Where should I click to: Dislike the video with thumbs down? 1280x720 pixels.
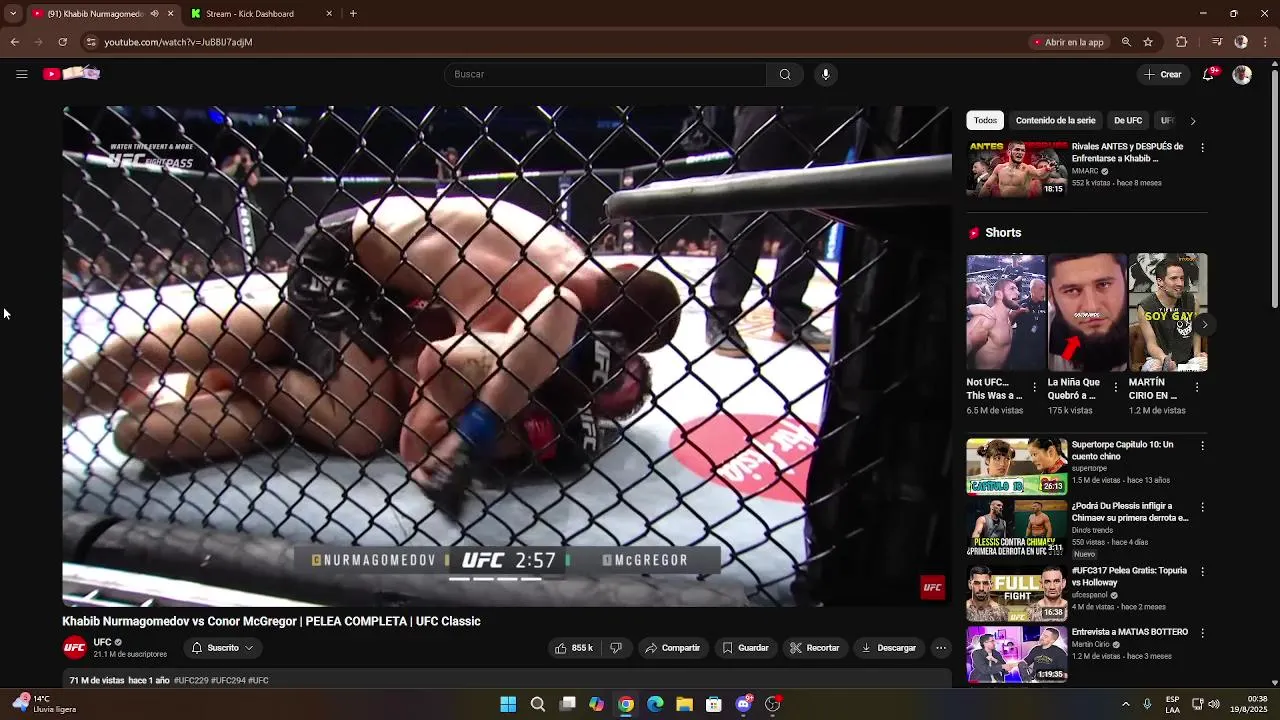tap(616, 648)
